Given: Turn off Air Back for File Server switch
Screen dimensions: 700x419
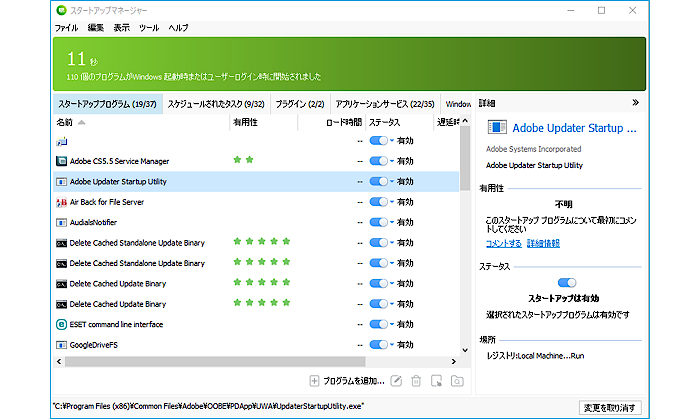Looking at the screenshot, I should pos(379,202).
